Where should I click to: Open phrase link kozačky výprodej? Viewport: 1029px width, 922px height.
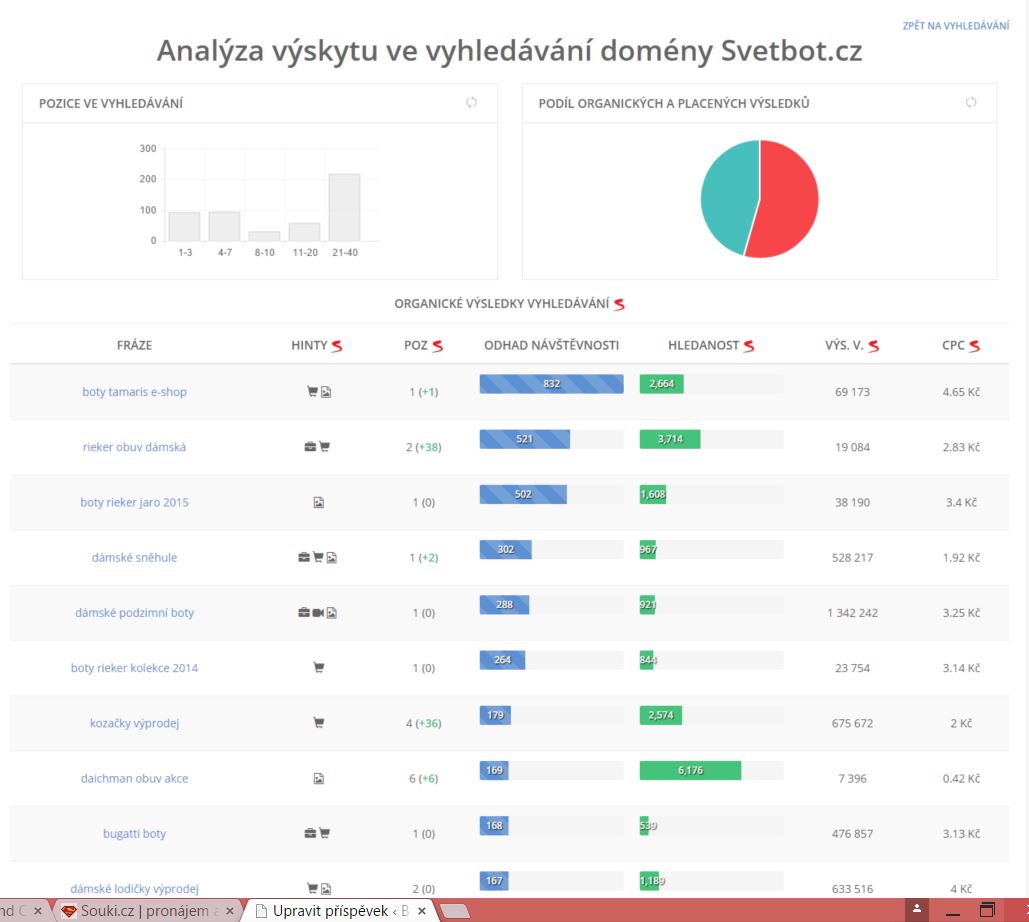click(x=135, y=723)
